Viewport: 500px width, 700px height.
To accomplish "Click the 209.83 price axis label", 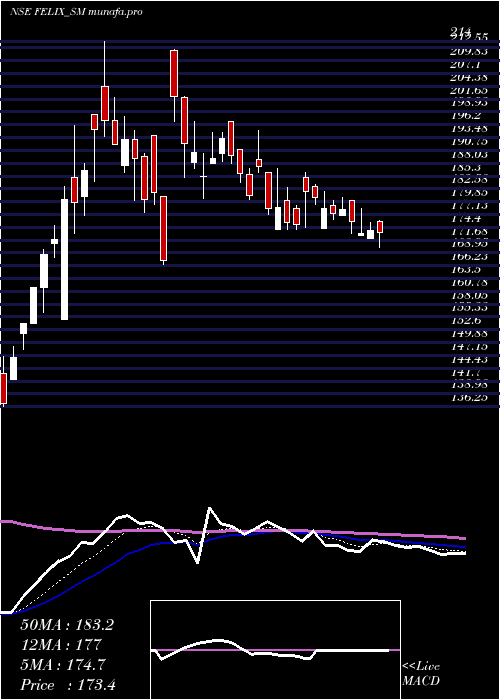I will (x=468, y=51).
